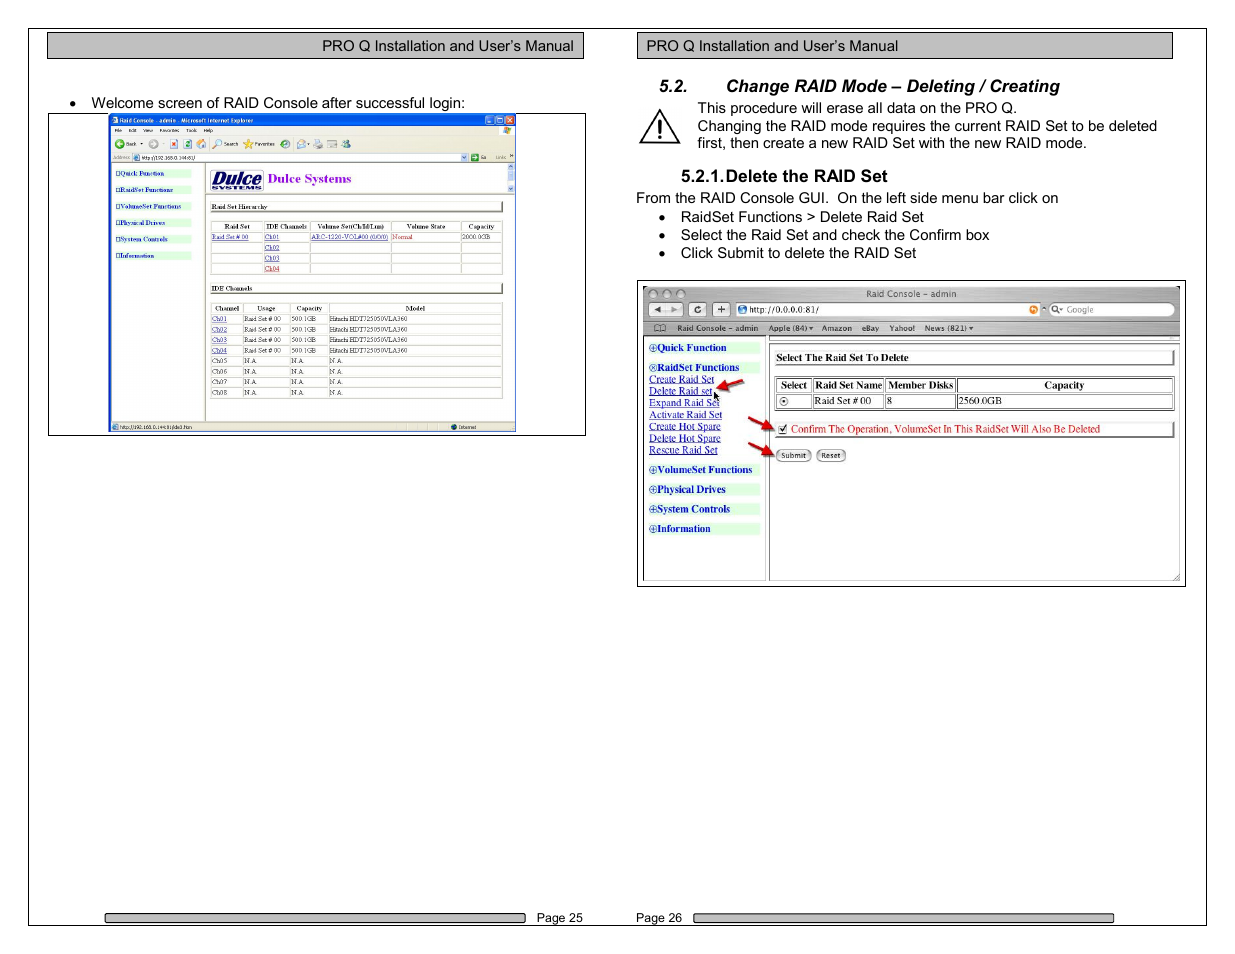Click the Go button beside the IE address bar

478,157
